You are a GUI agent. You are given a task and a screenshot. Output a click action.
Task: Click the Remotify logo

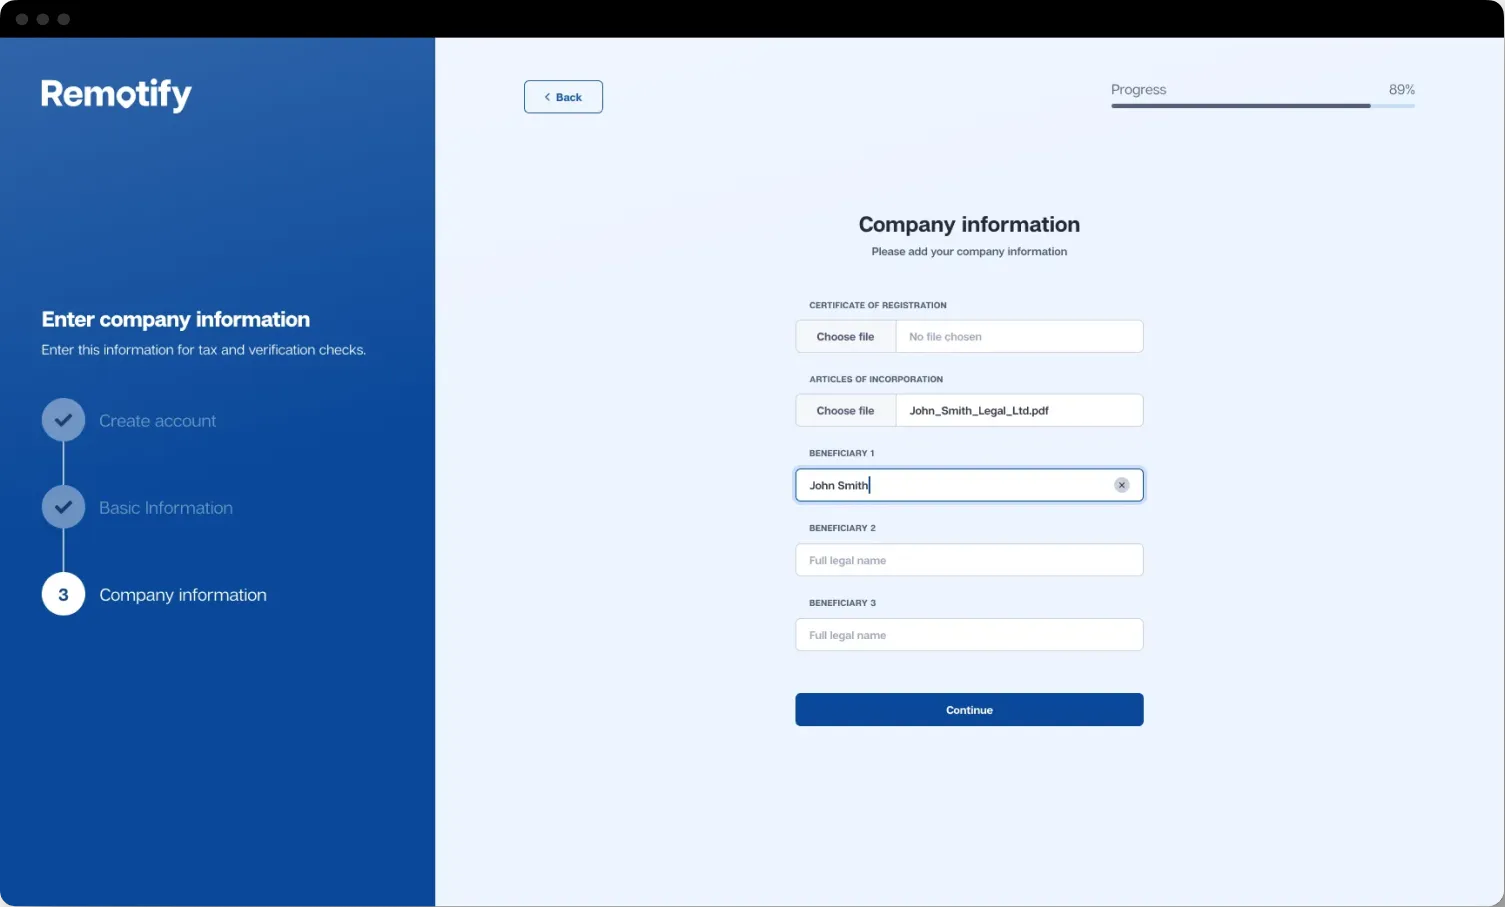pyautogui.click(x=116, y=94)
